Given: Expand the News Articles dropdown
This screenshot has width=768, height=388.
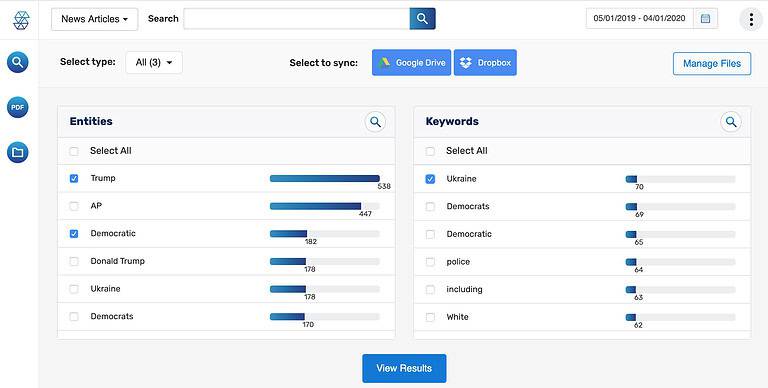Looking at the screenshot, I should (x=95, y=19).
